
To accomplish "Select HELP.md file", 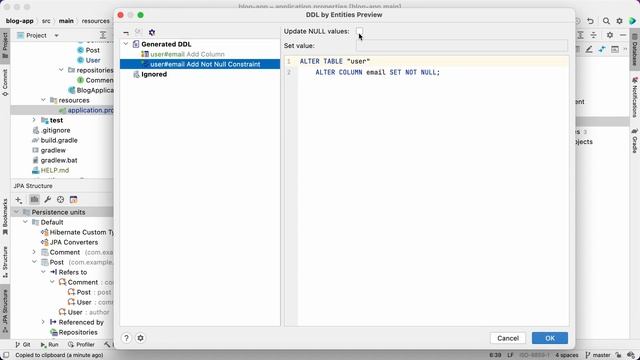I will pyautogui.click(x=50, y=170).
